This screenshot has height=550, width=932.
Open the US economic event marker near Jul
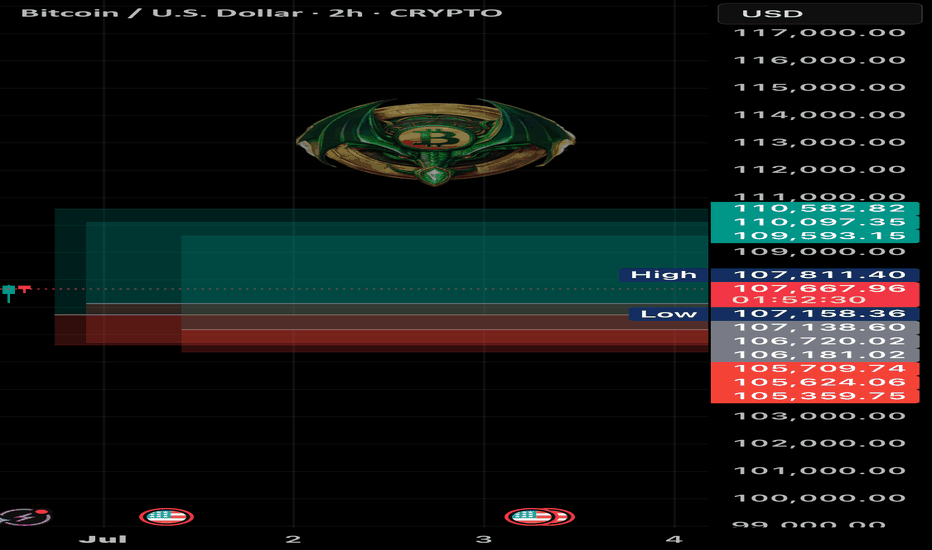point(166,516)
